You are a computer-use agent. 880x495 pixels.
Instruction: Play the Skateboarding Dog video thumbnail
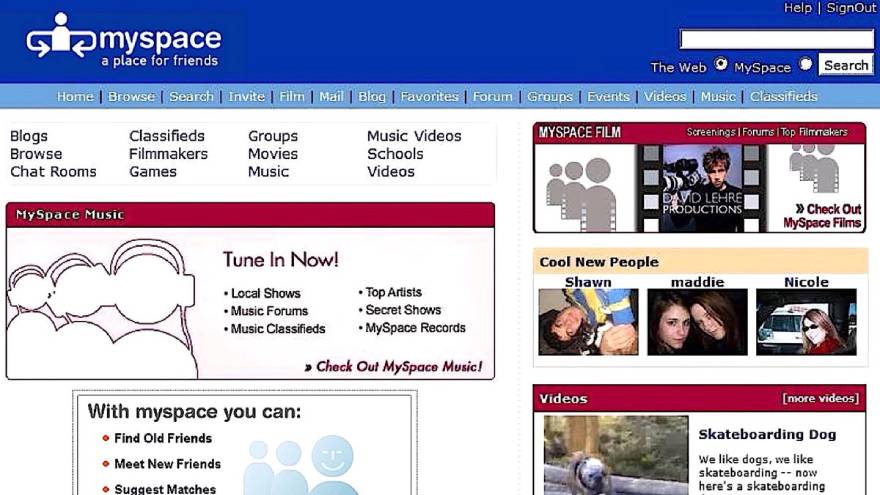coord(615,455)
